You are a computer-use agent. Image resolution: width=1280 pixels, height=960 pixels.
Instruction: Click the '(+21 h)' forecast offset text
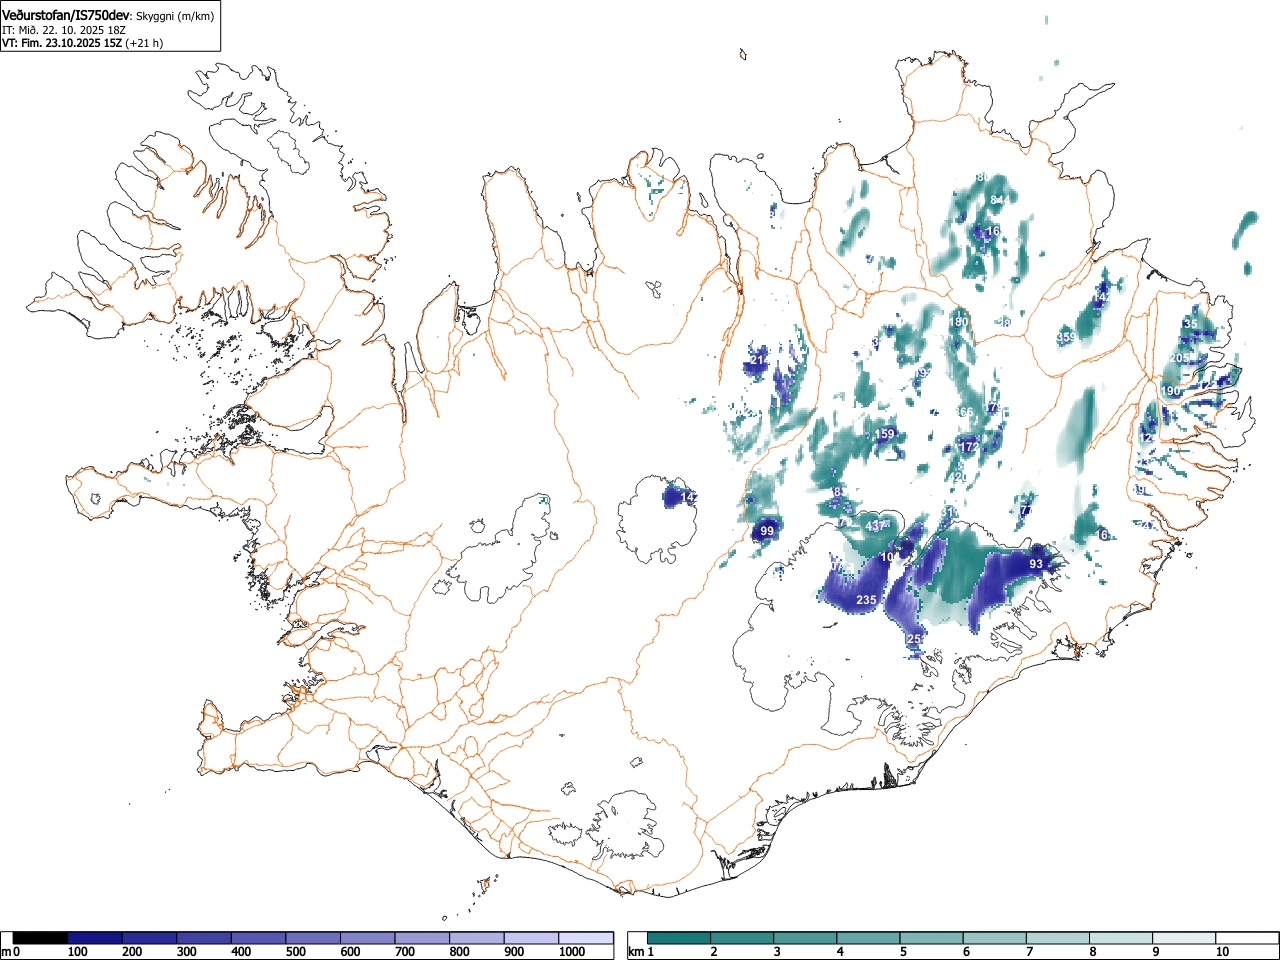145,43
